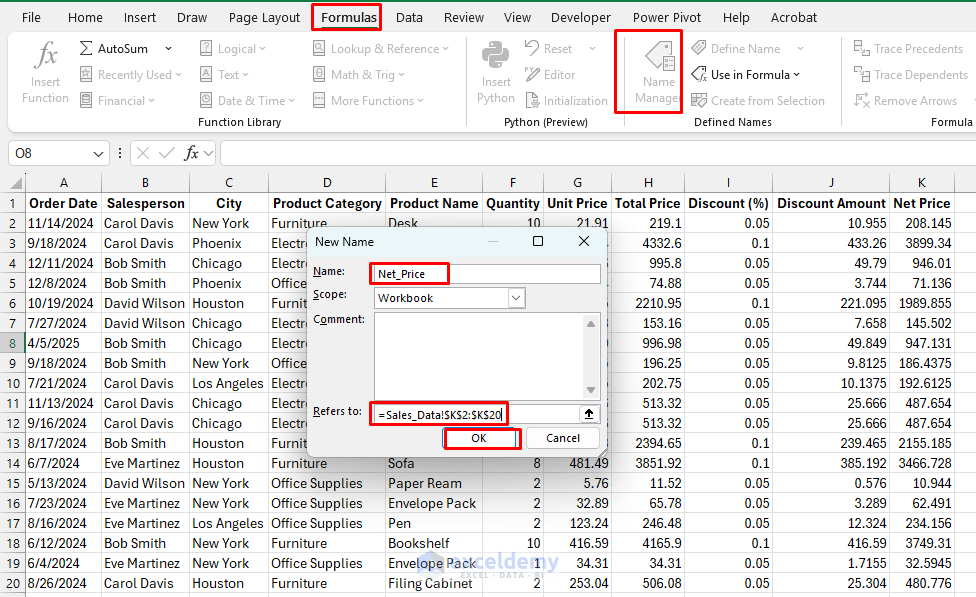Expand the Reset dropdown arrow
Viewport: 976px width, 597px height.
coord(592,49)
